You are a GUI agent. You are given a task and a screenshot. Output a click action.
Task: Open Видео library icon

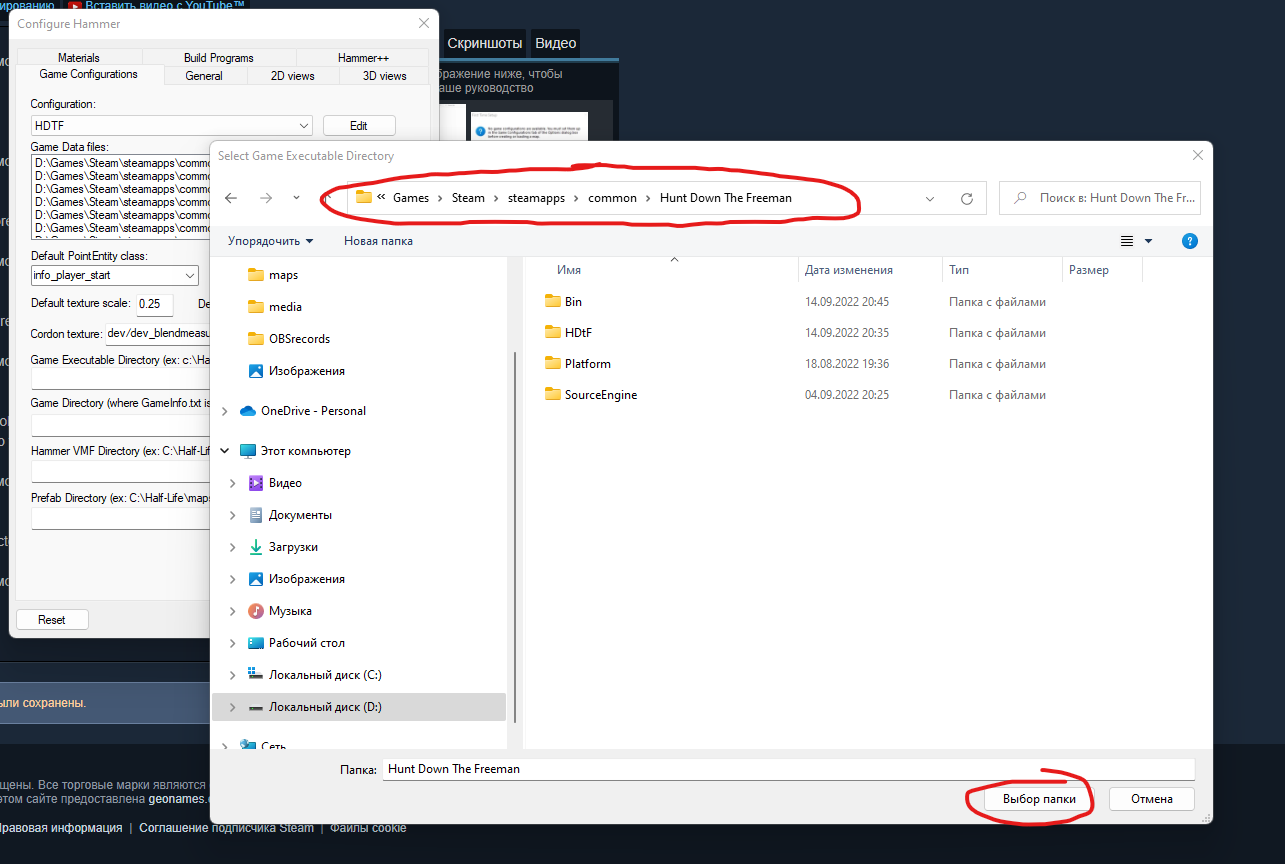point(255,483)
